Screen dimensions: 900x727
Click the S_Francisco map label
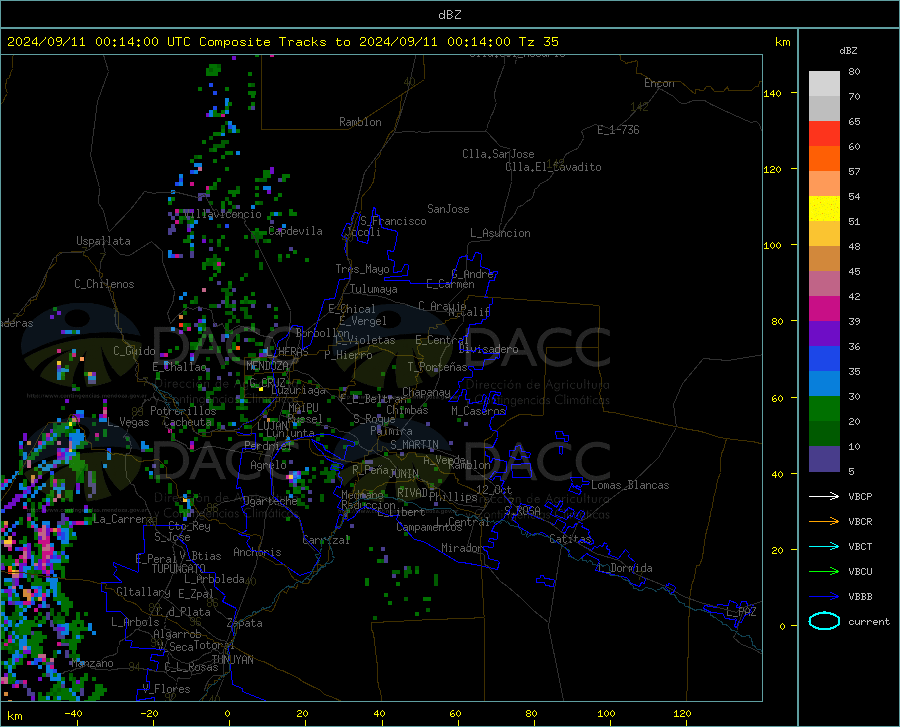tap(393, 221)
